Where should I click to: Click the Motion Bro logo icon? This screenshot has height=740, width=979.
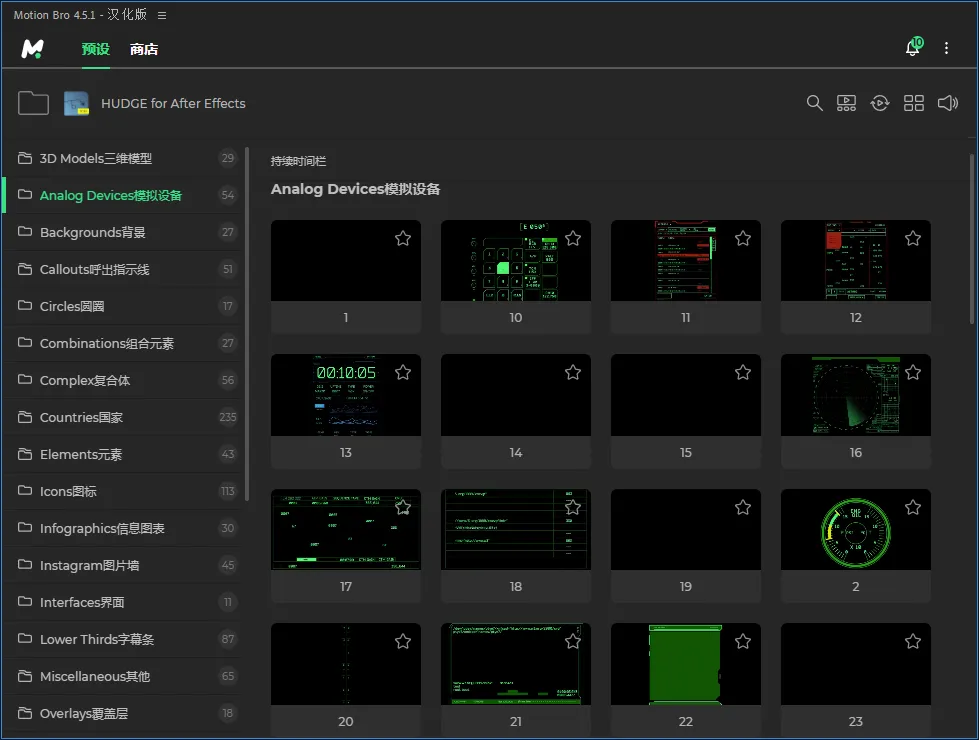(x=33, y=48)
